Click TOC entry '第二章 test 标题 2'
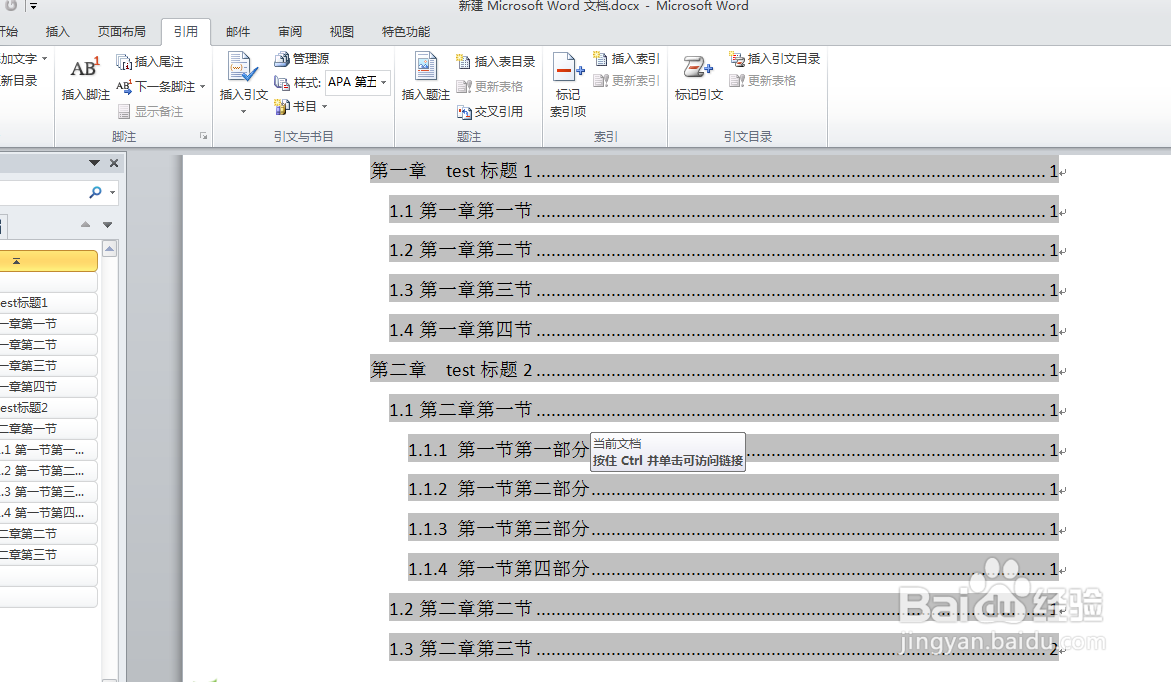The width and height of the screenshot is (1171, 682). [714, 370]
